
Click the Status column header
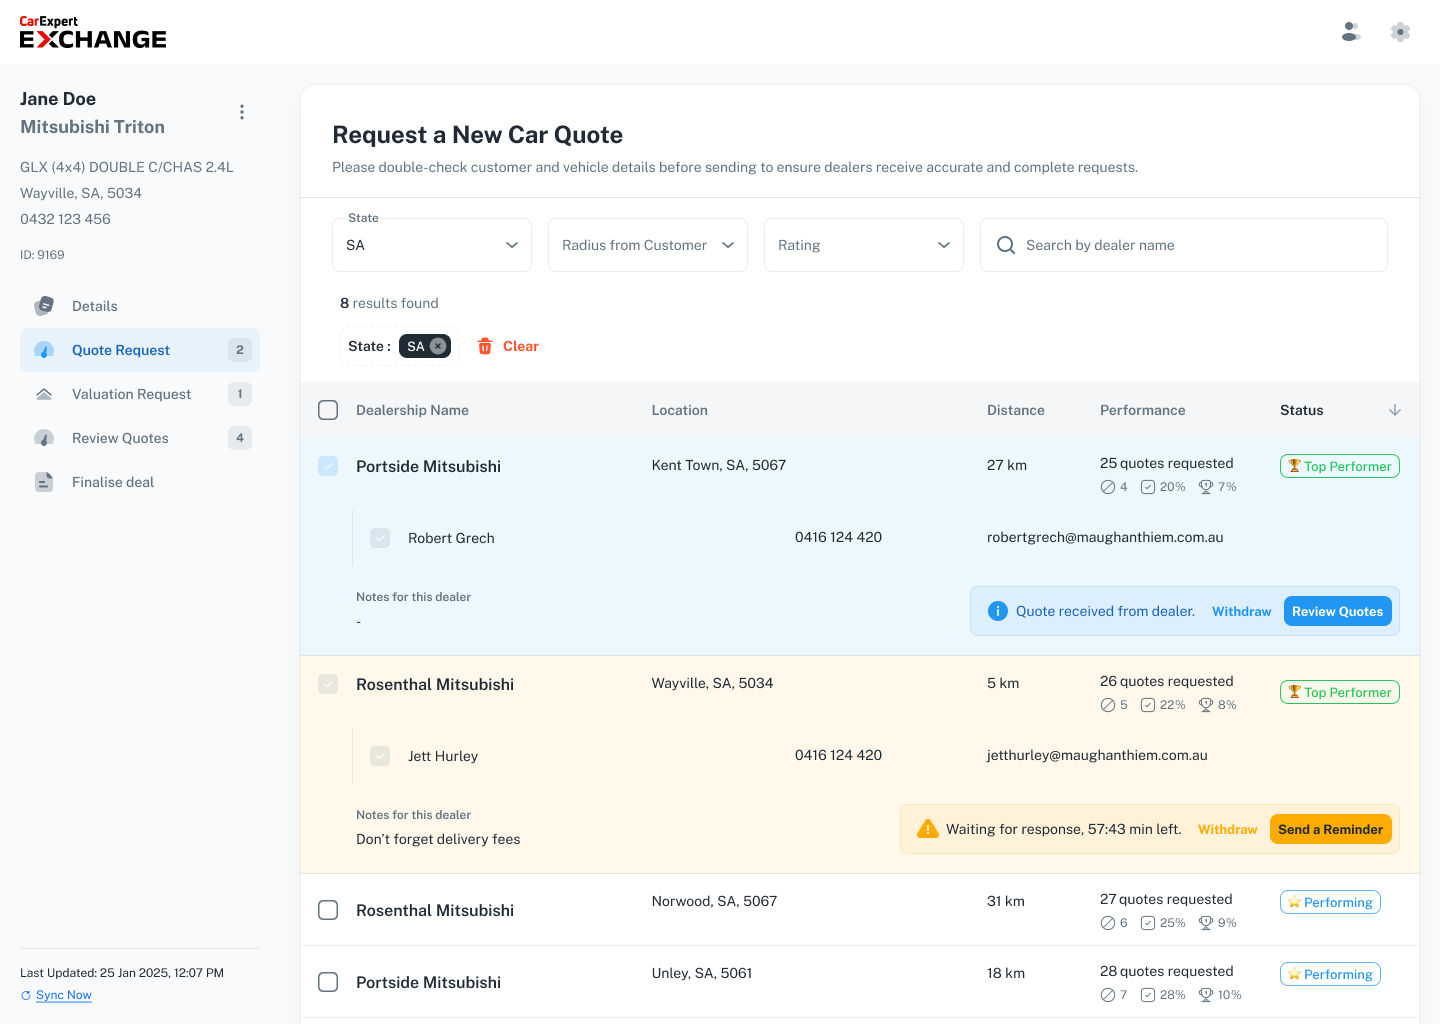[x=1302, y=410]
